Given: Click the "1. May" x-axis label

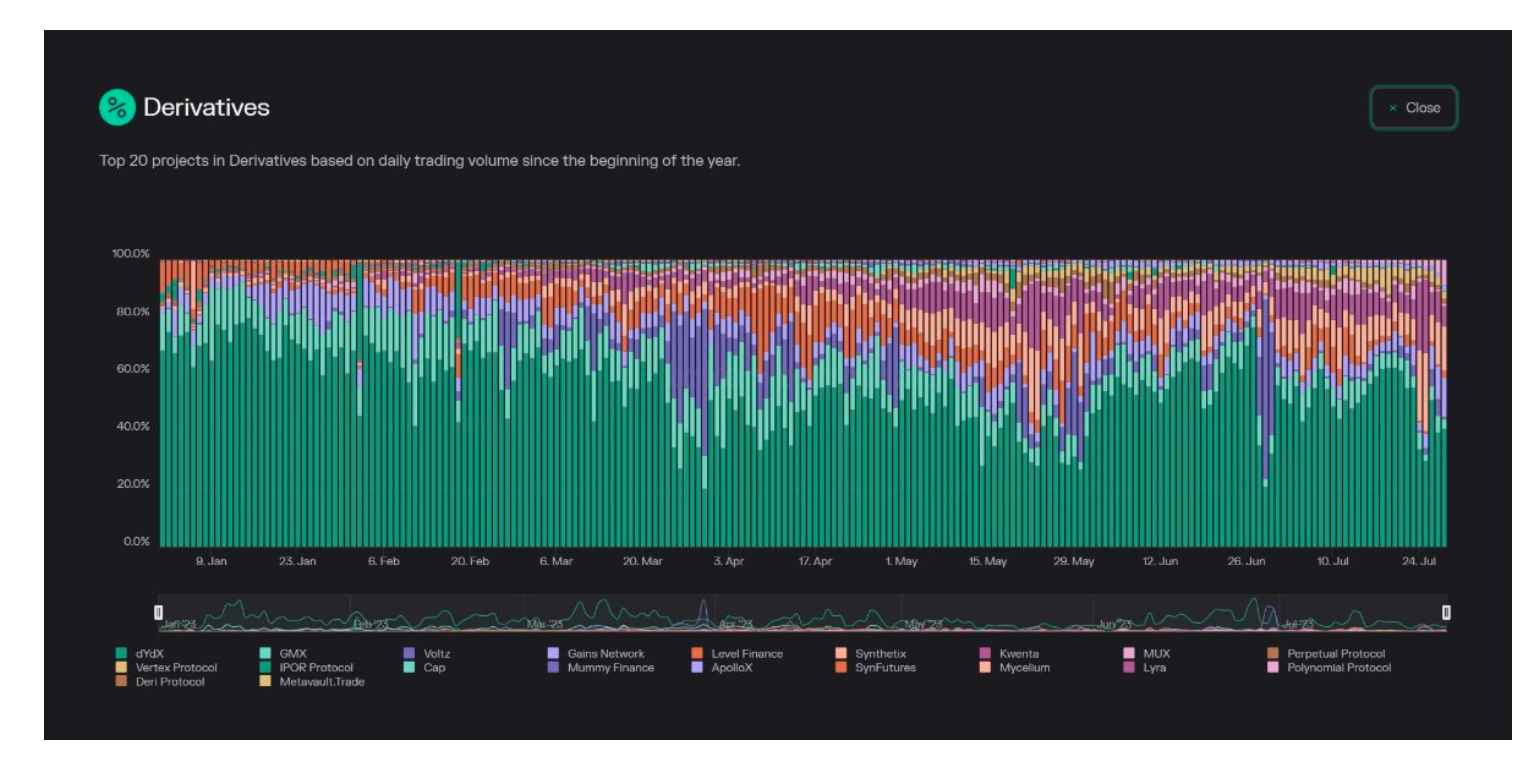Looking at the screenshot, I should click(x=901, y=562).
